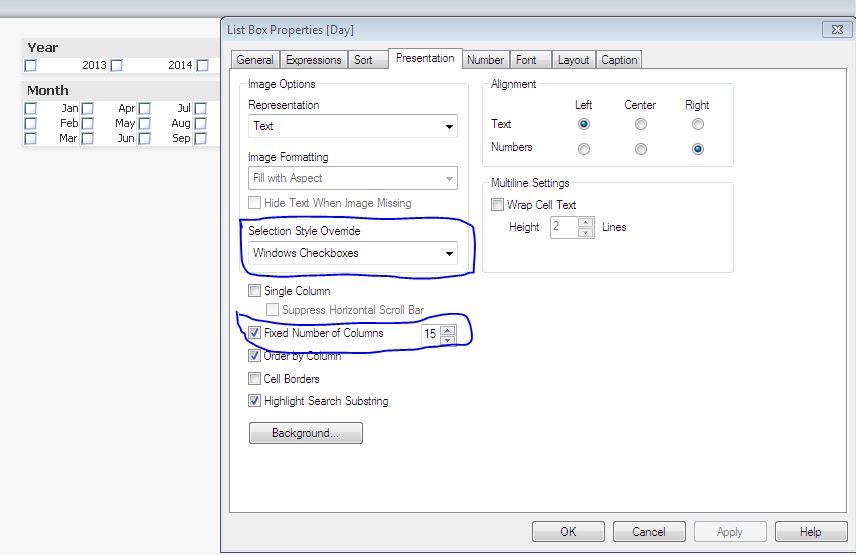Enable the Cell Borders checkbox
Image resolution: width=856 pixels, height=555 pixels.
coord(254,379)
